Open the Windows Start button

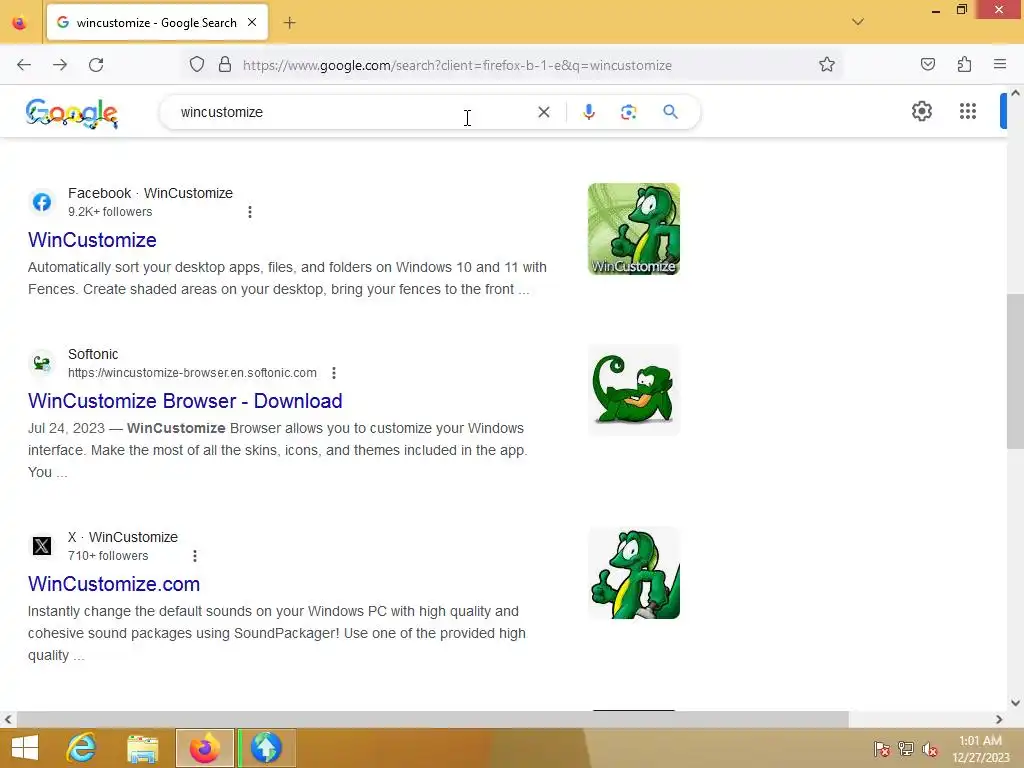pyautogui.click(x=25, y=748)
